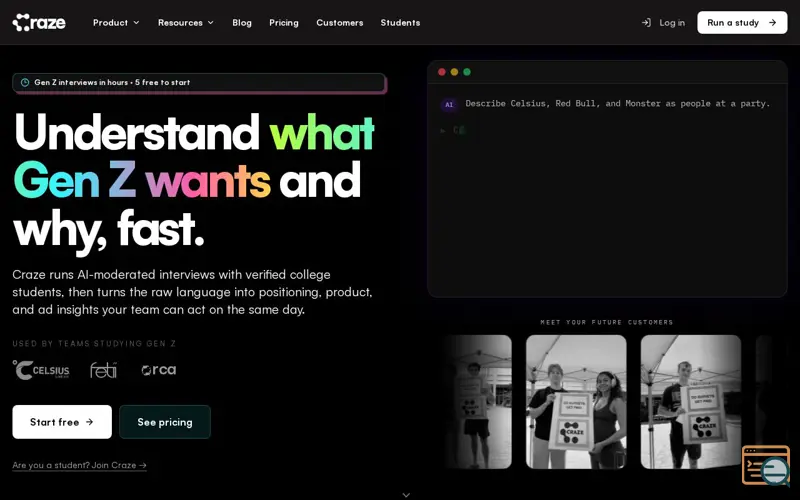Click the purple AI avatar badge

(x=449, y=105)
